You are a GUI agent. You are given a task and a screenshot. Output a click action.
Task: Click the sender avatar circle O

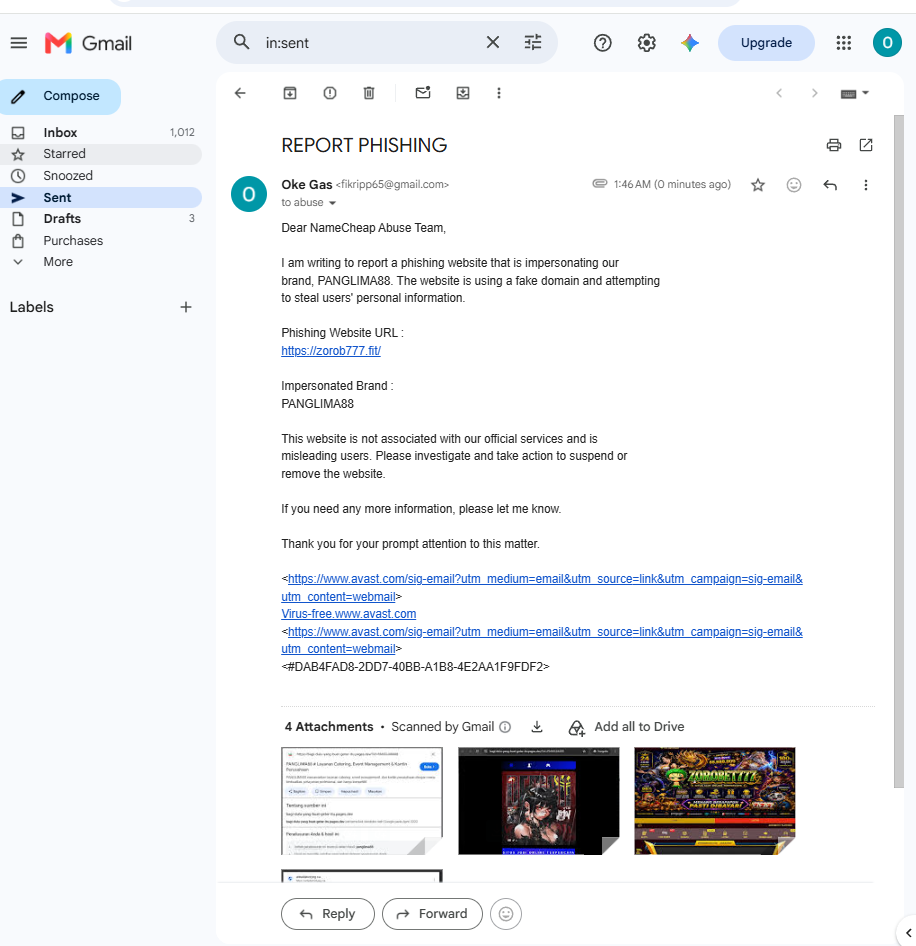[x=249, y=194]
